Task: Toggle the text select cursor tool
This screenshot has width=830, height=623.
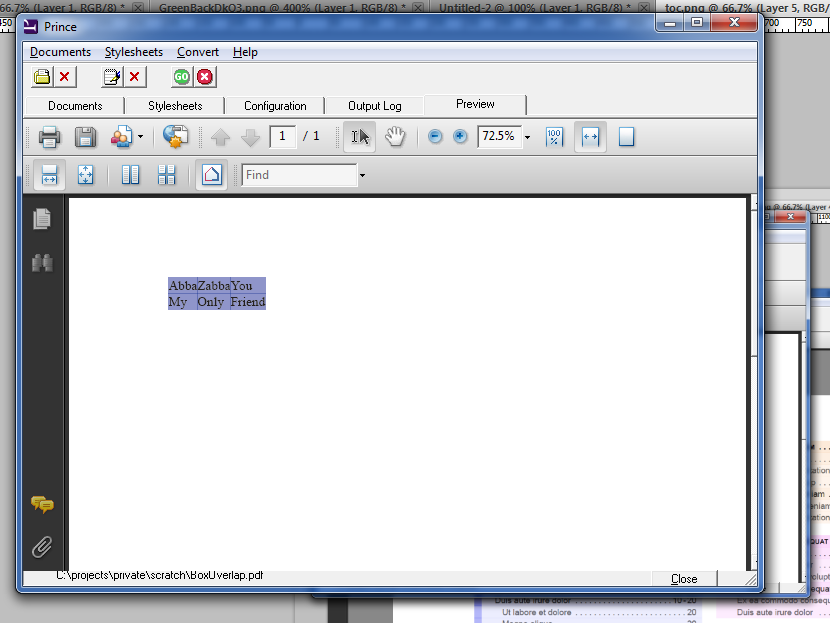Action: point(359,137)
